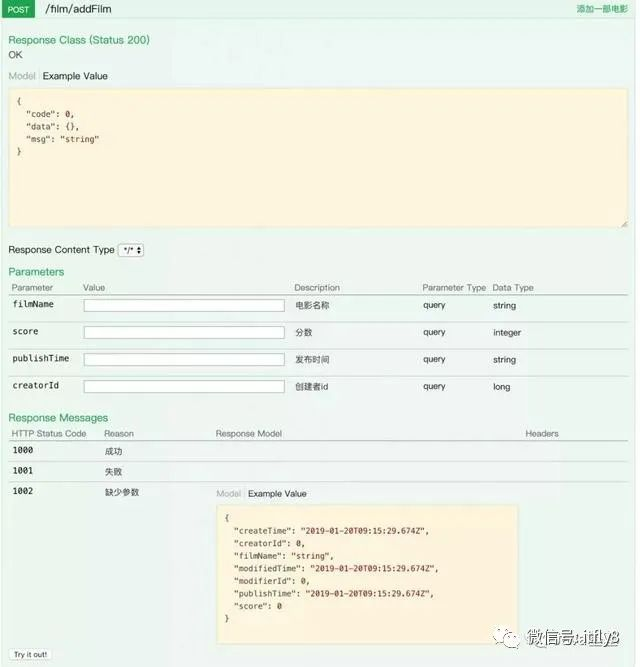Select the Response Class Example Value tab
The height and width of the screenshot is (667, 640).
point(75,76)
